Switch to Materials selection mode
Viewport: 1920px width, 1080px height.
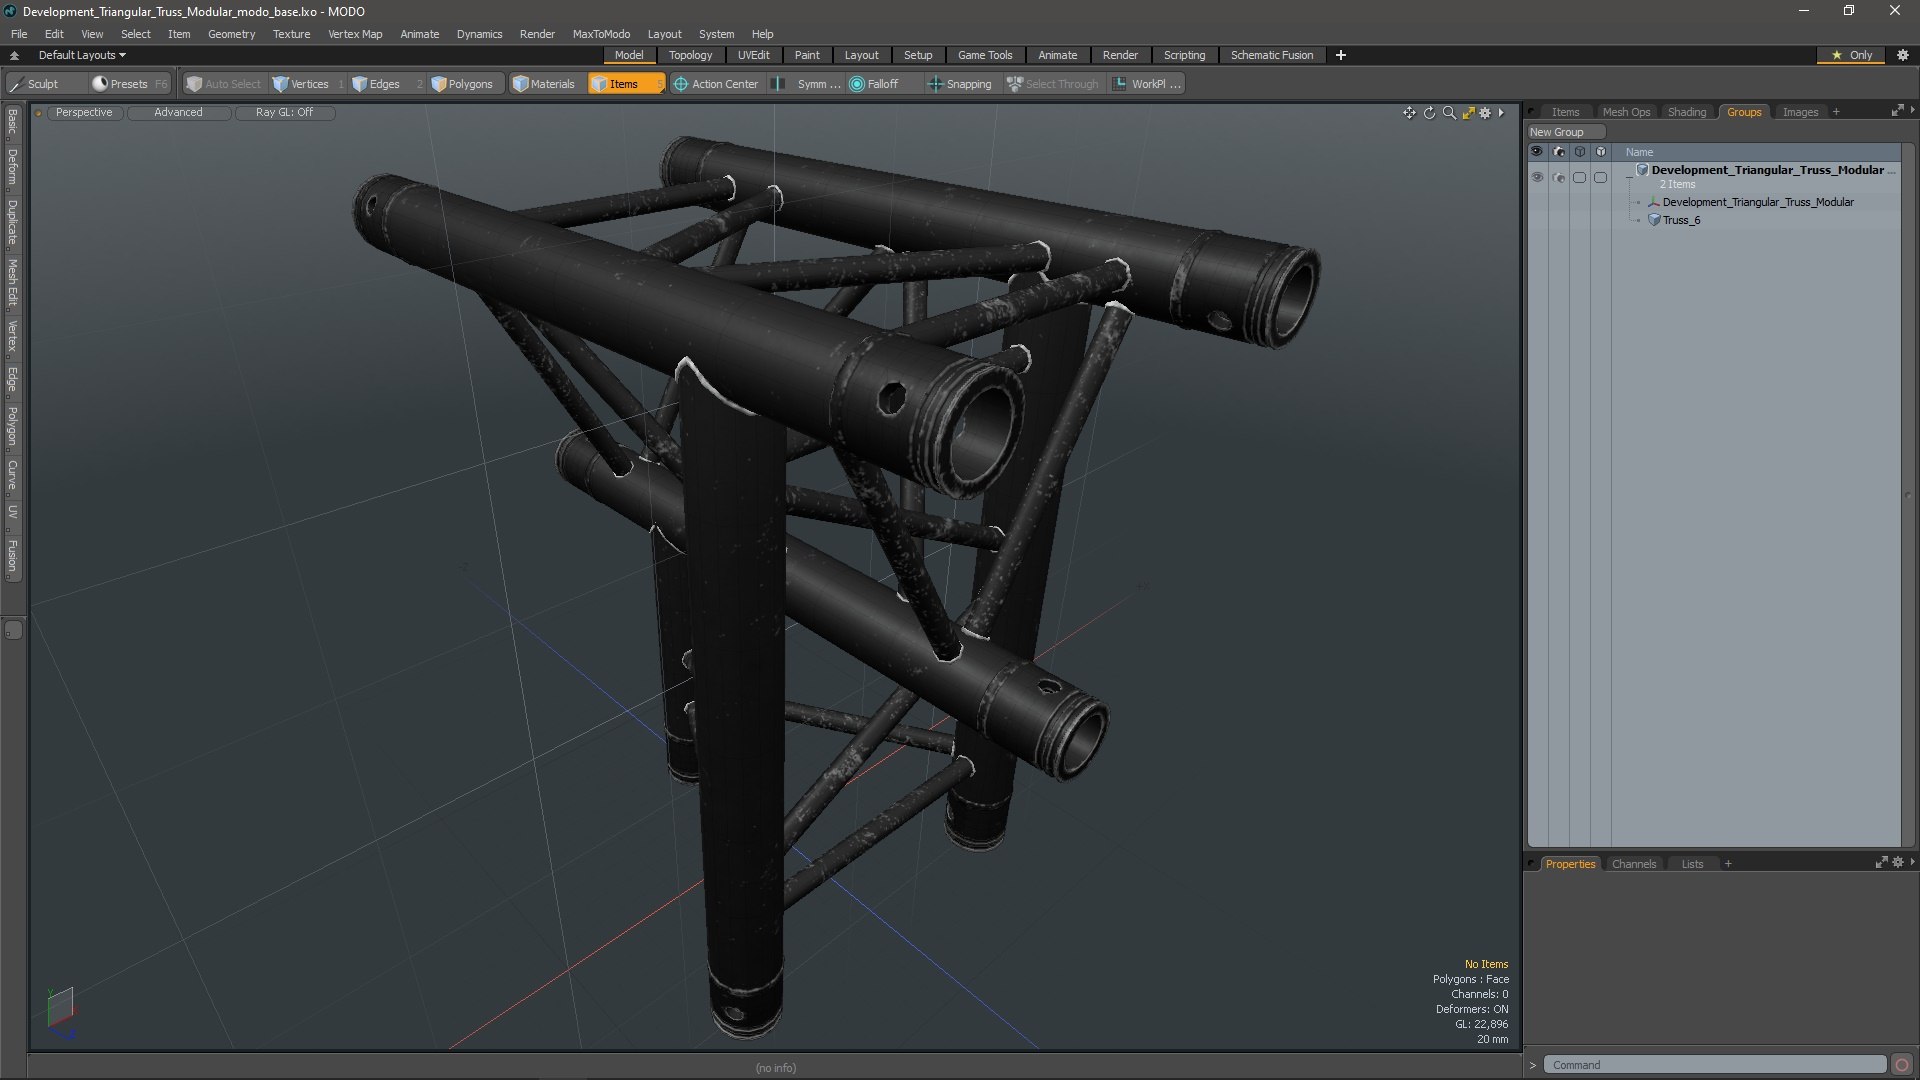[544, 84]
